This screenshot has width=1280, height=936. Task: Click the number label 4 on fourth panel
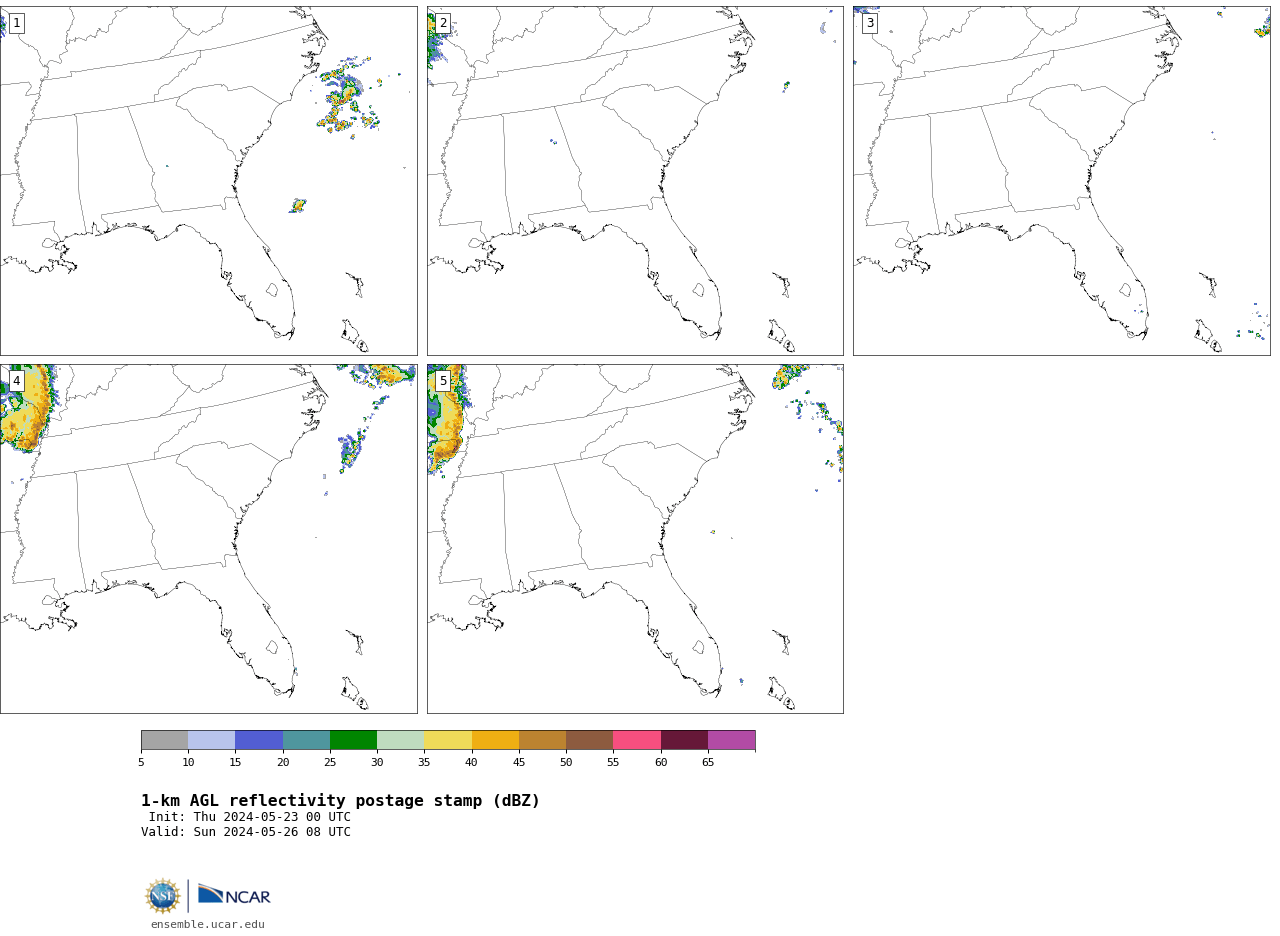click(16, 381)
